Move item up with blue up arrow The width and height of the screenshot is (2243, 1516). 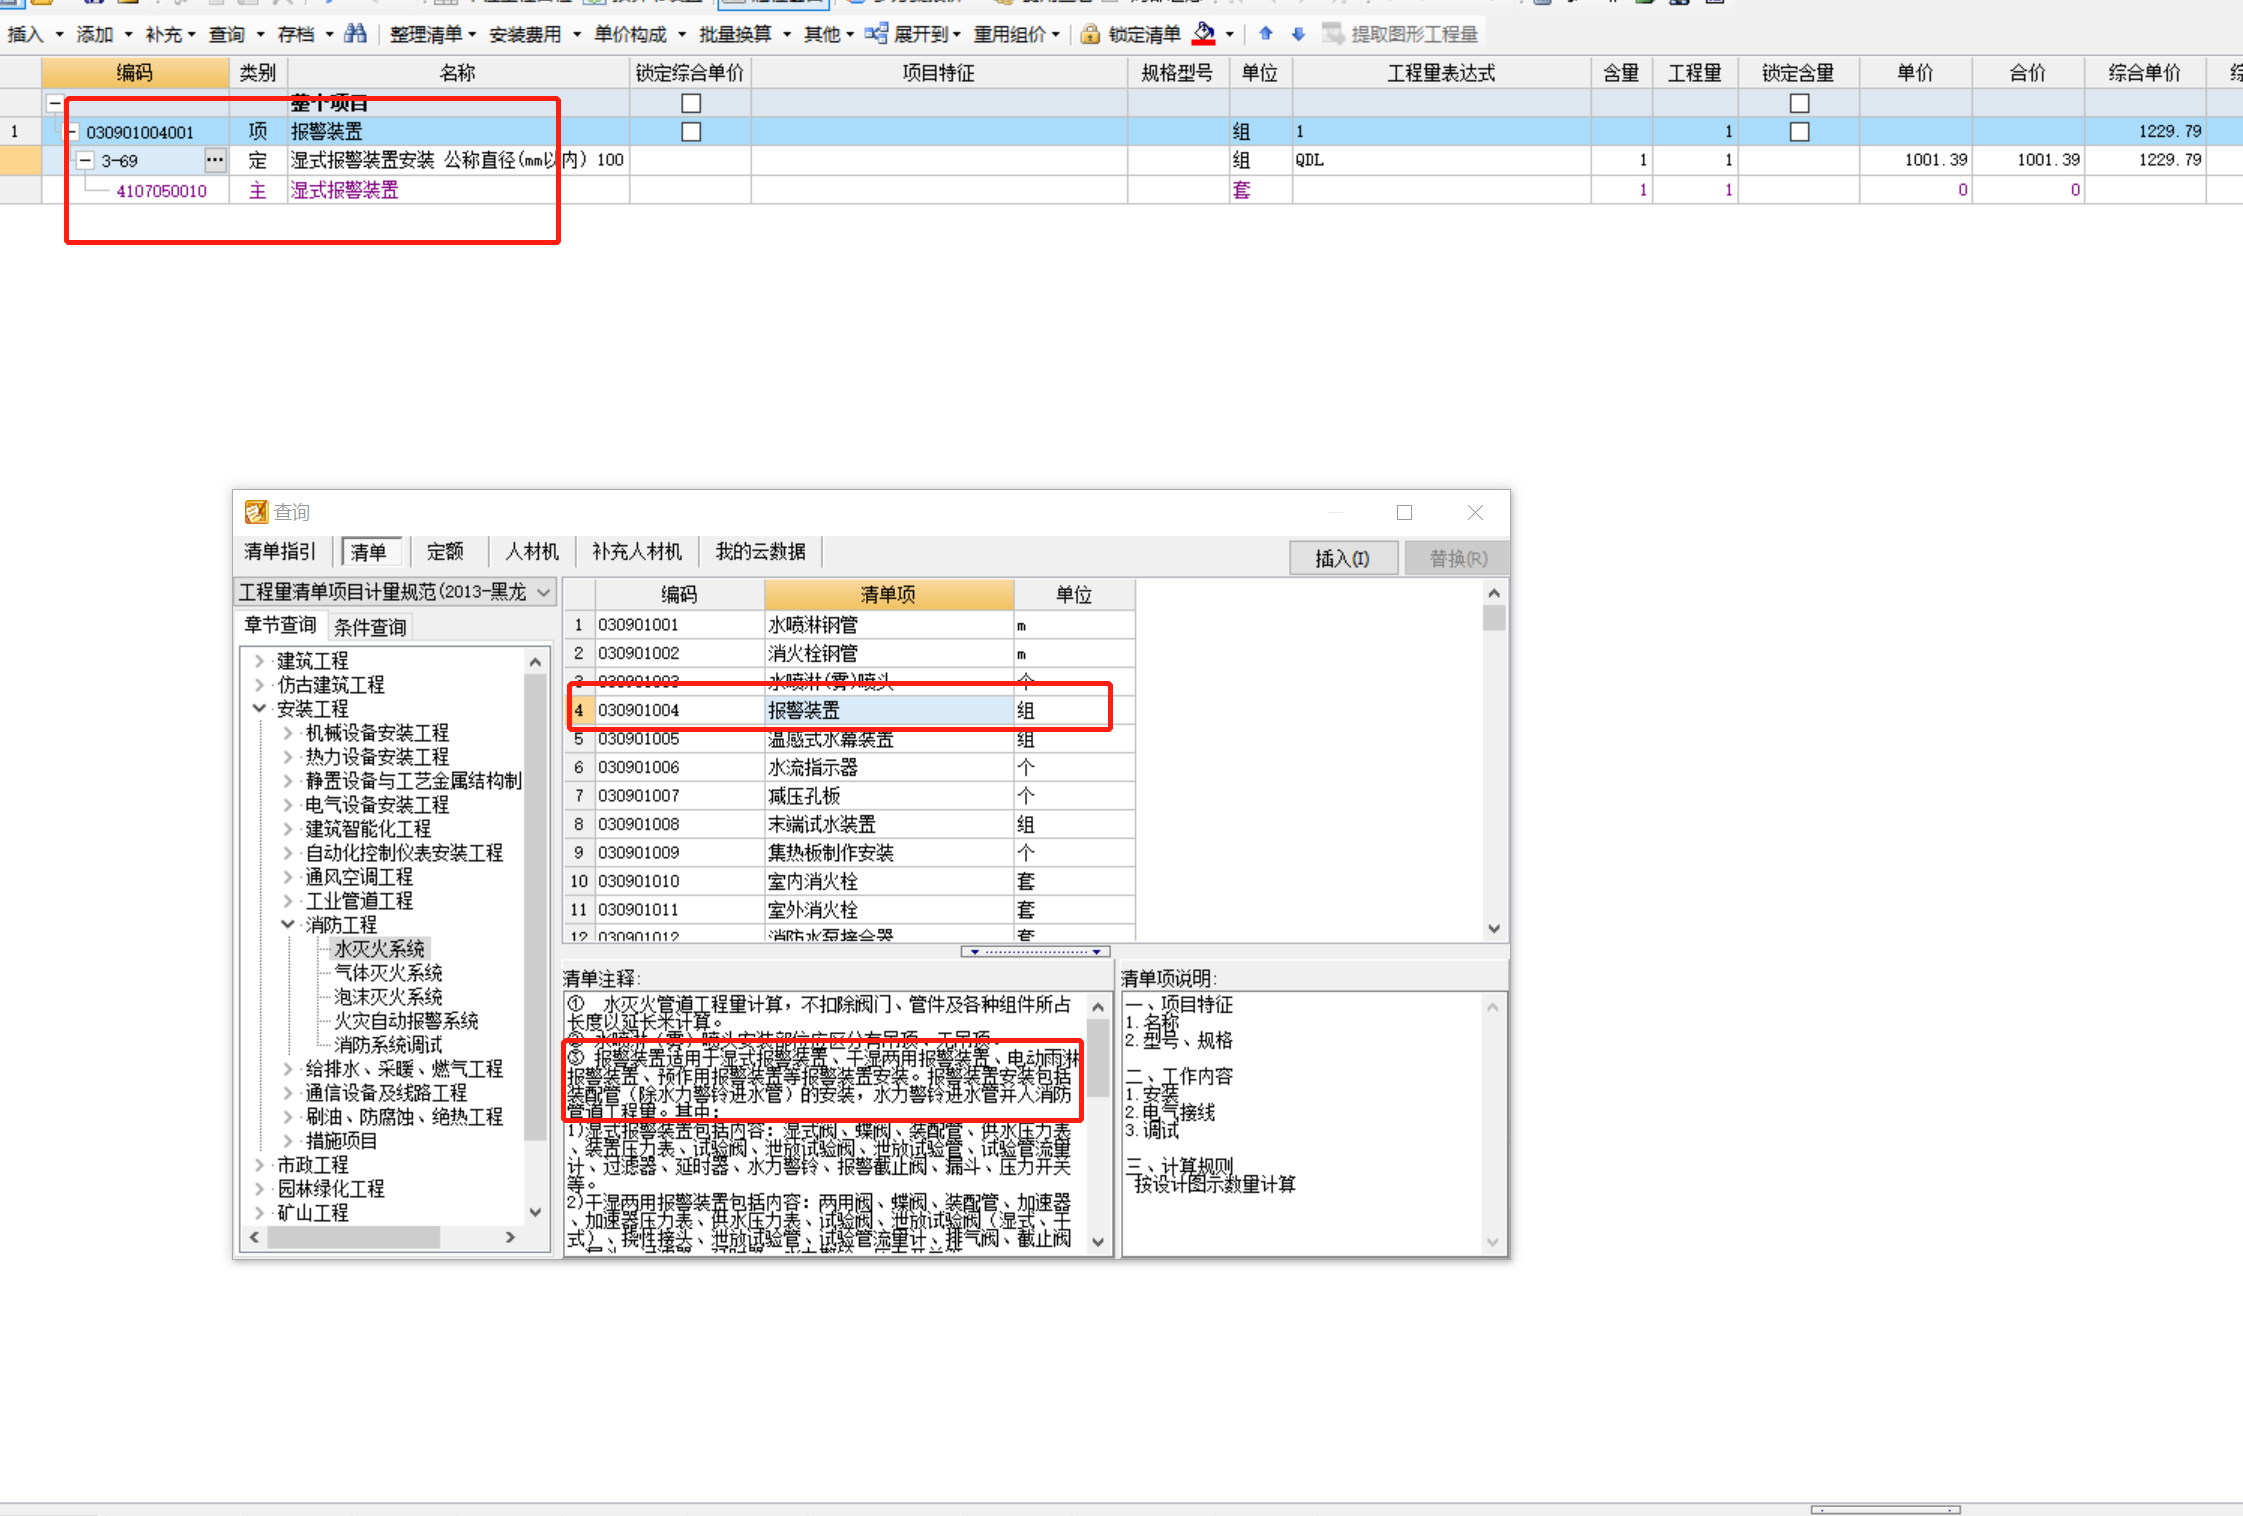click(x=1265, y=34)
